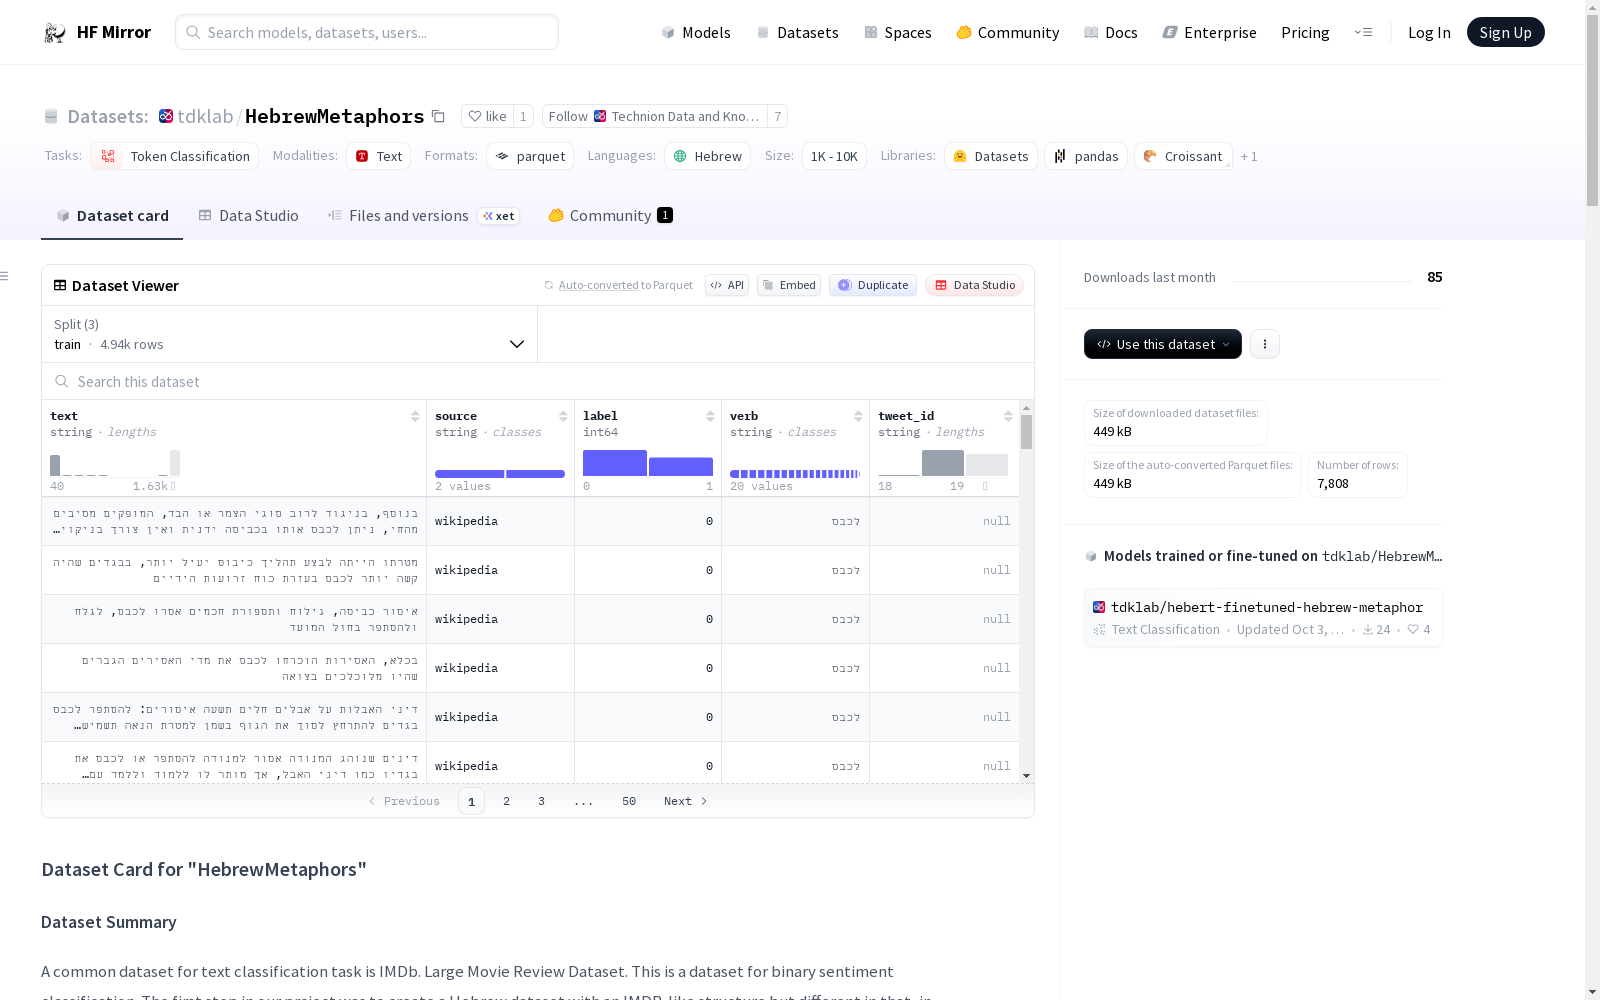Screen dimensions: 1600x1000
Task: Open the Docs menu item
Action: coord(1111,32)
